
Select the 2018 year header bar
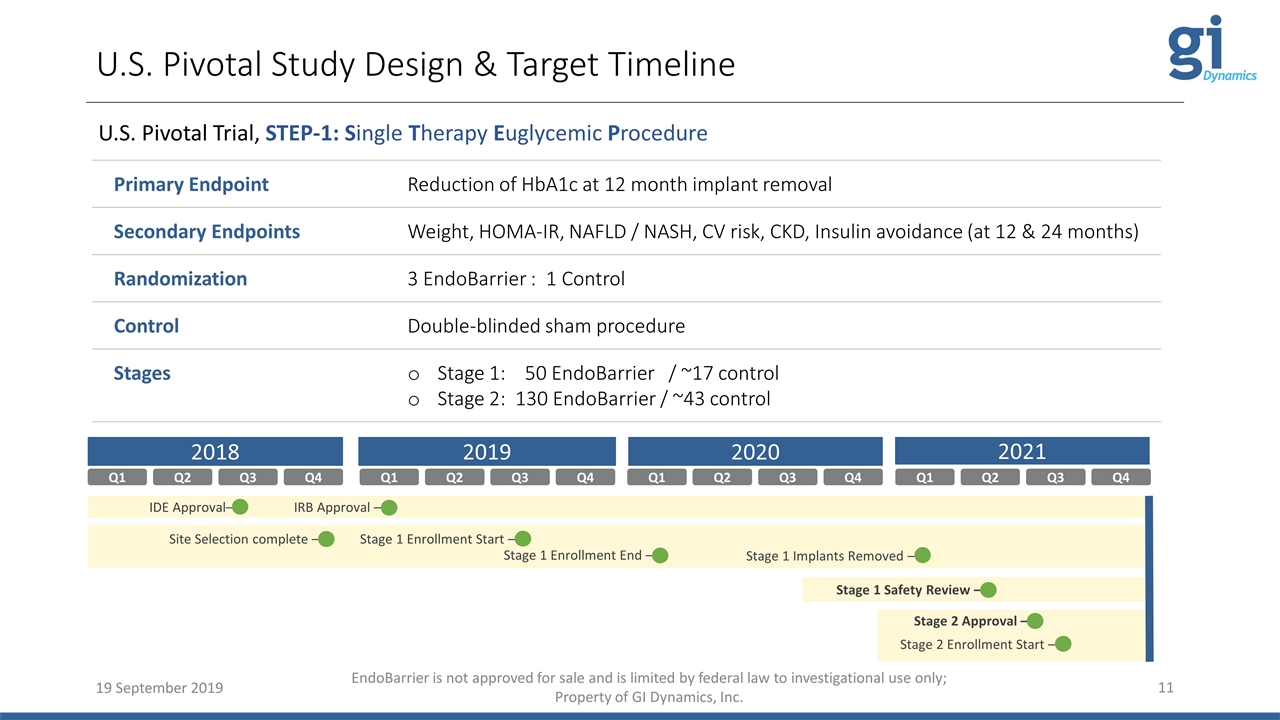pos(215,451)
